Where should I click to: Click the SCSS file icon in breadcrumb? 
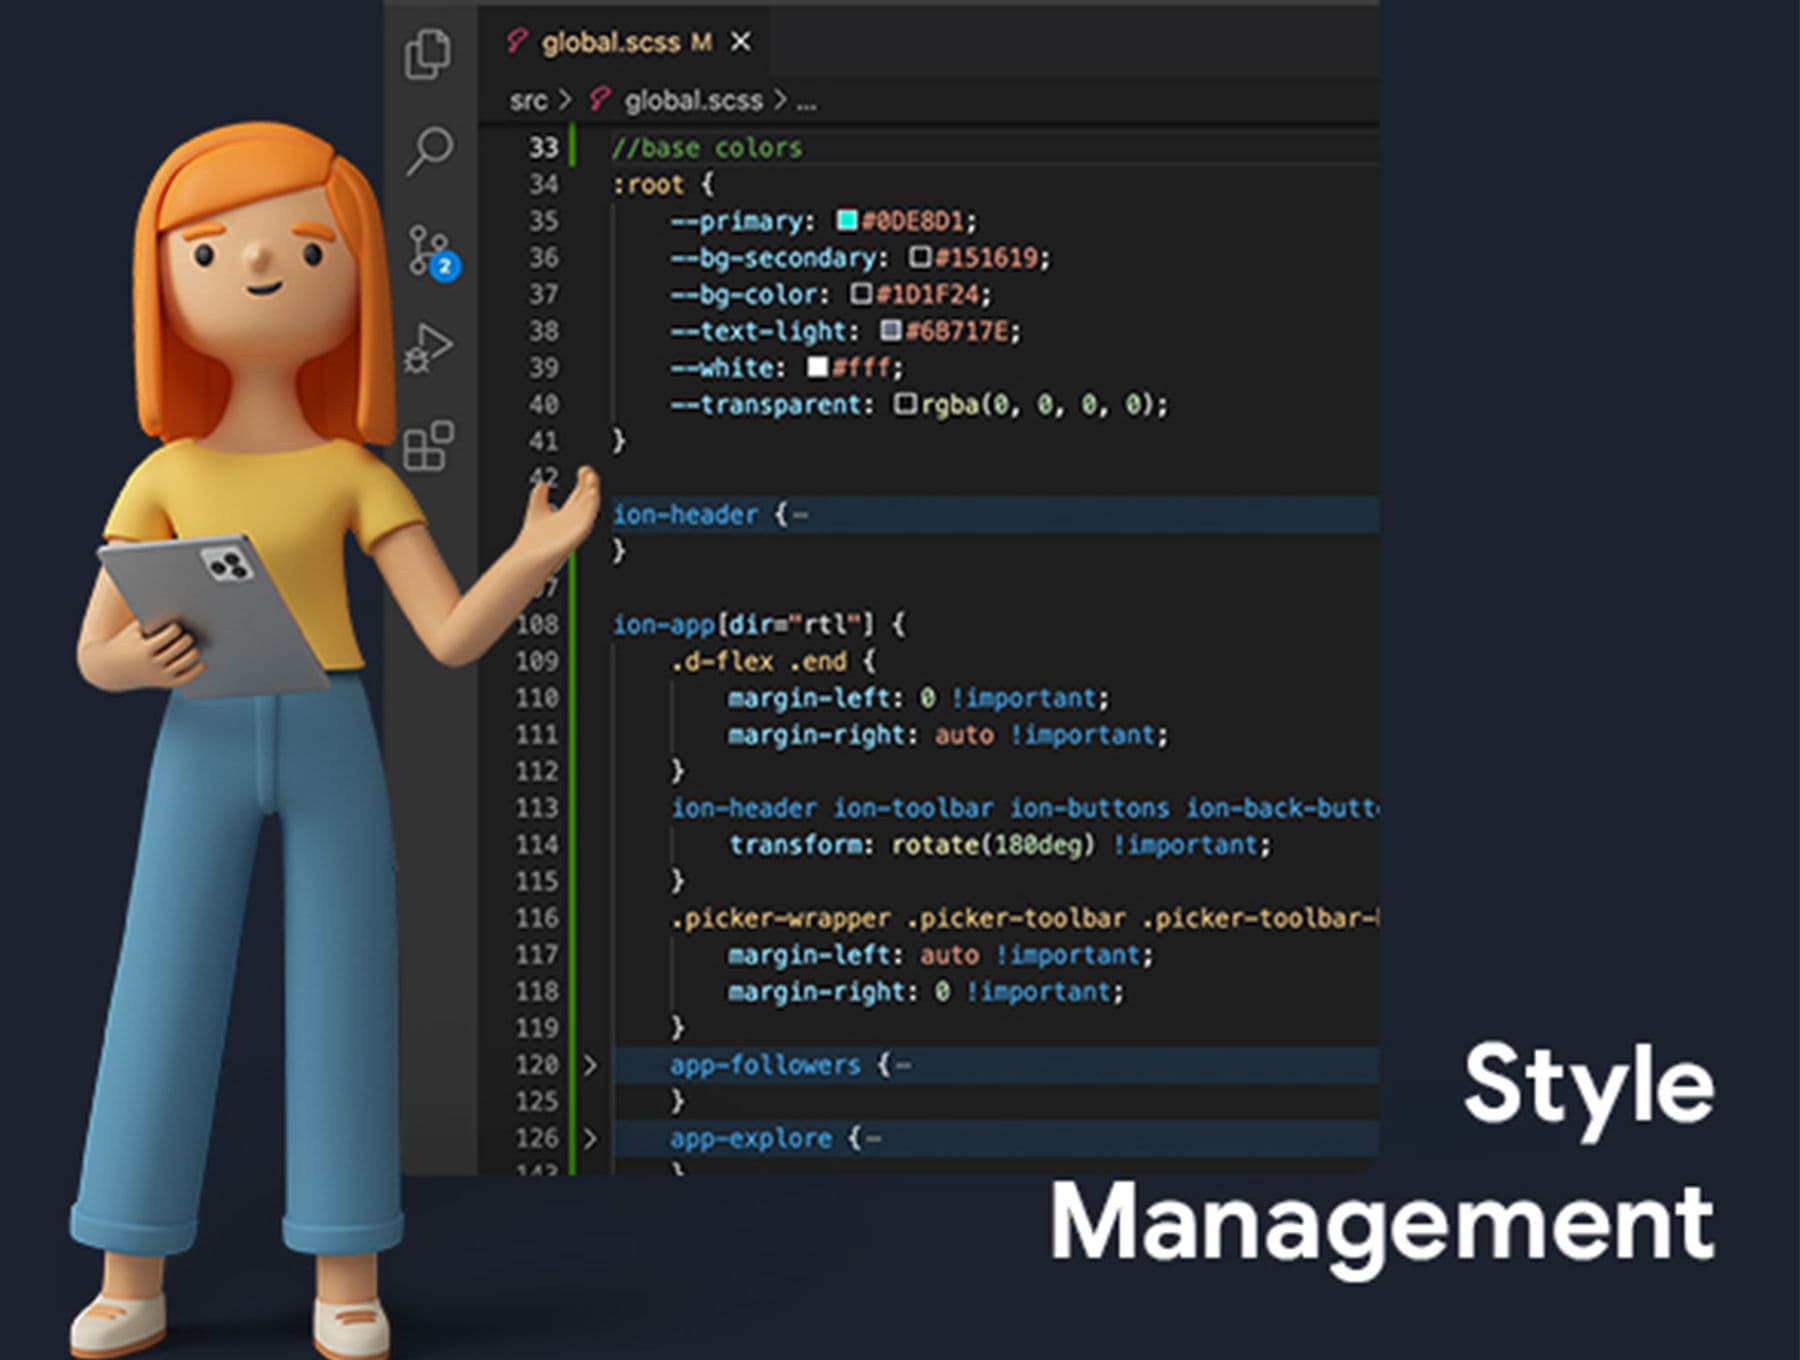coord(599,100)
